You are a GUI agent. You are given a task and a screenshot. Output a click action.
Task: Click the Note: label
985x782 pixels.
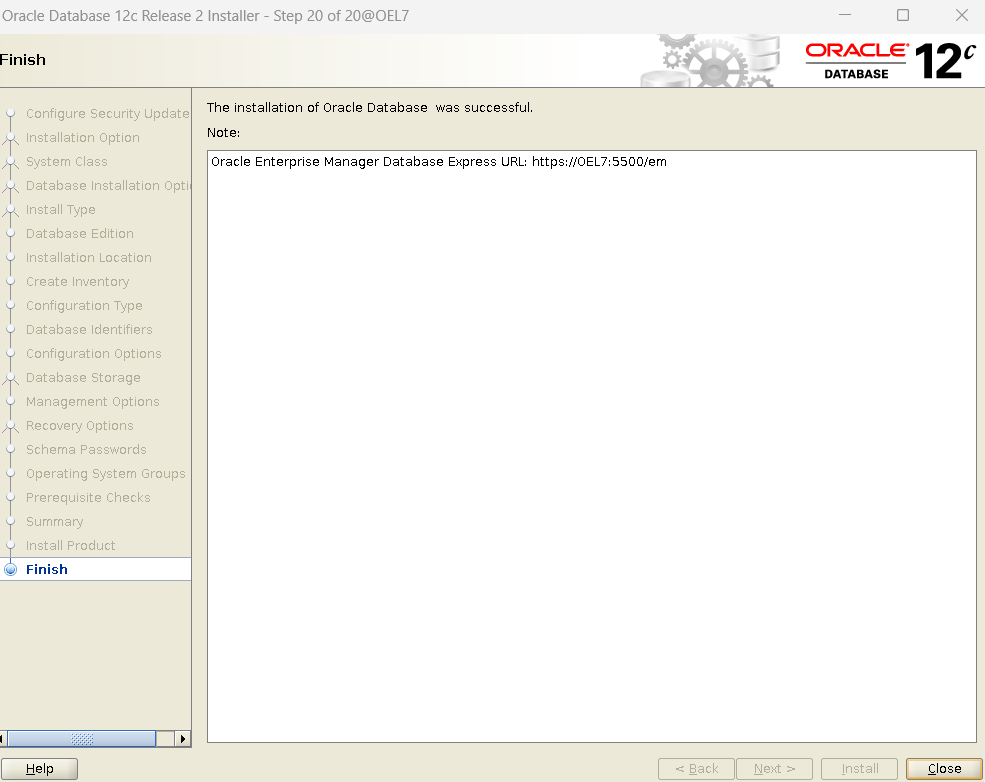[224, 133]
